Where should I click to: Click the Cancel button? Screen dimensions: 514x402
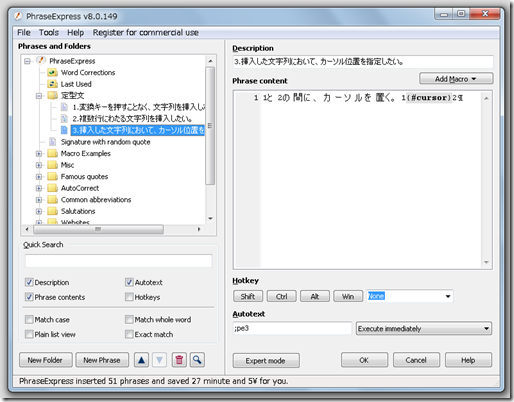coord(416,360)
